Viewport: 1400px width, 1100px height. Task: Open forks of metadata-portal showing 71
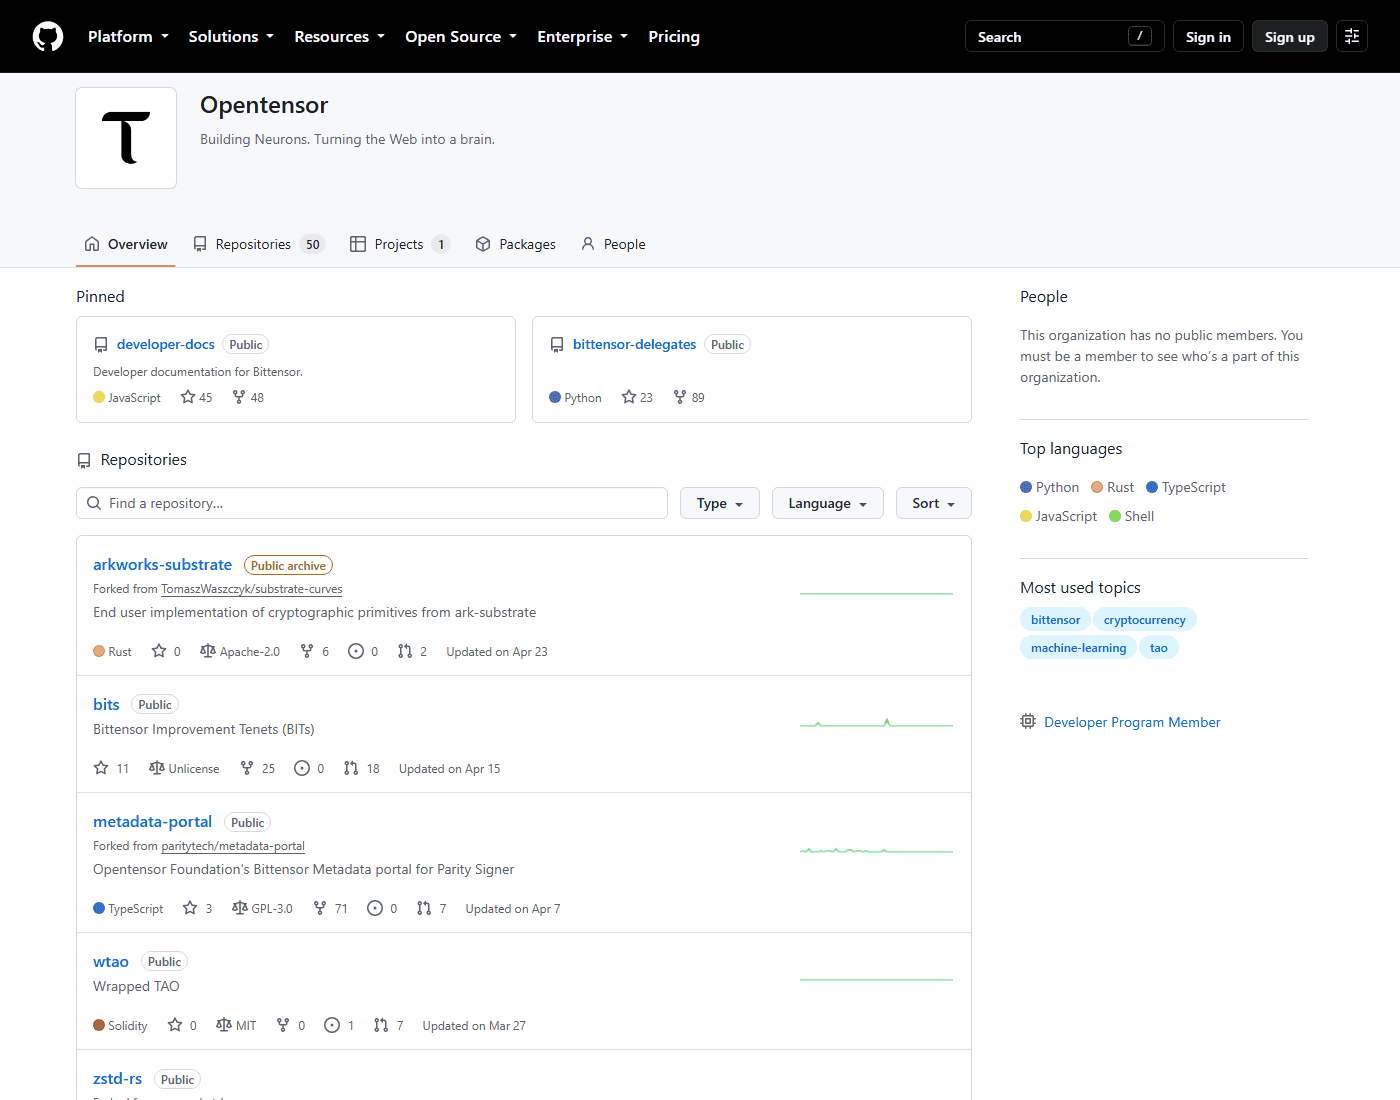click(331, 908)
